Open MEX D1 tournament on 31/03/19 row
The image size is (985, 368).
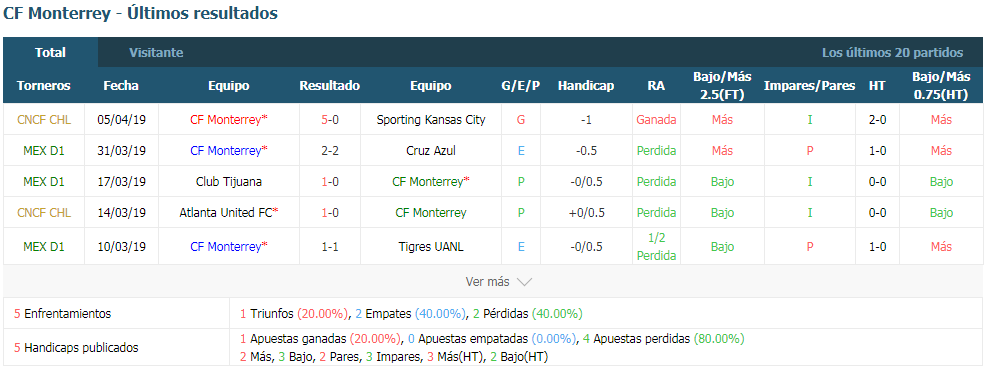point(44,151)
